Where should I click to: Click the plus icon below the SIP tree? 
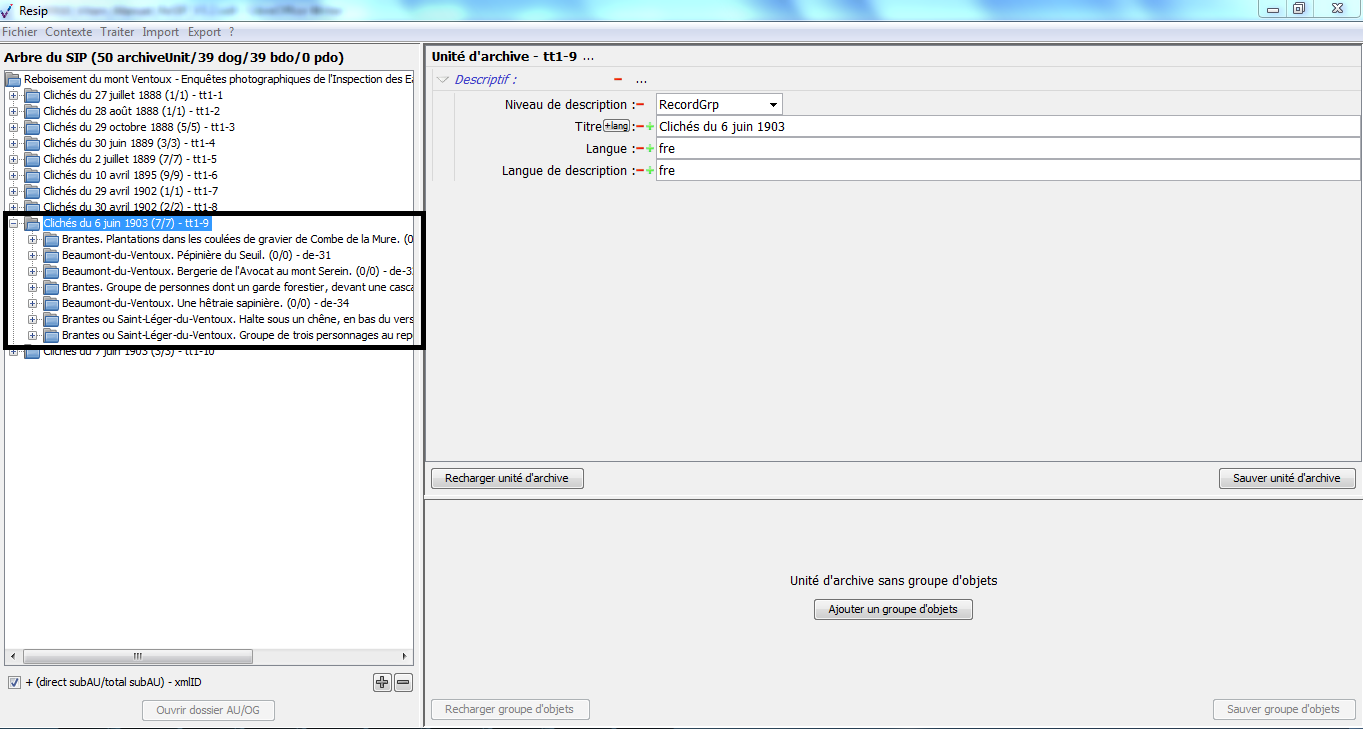pos(382,683)
